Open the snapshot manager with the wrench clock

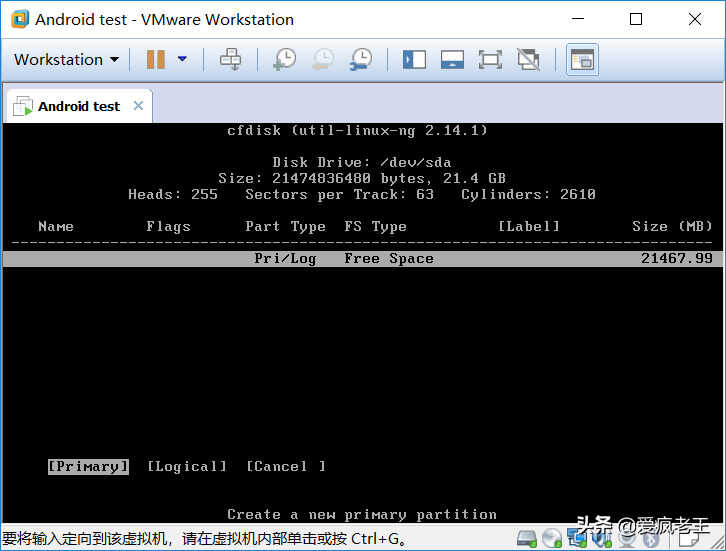pos(361,60)
